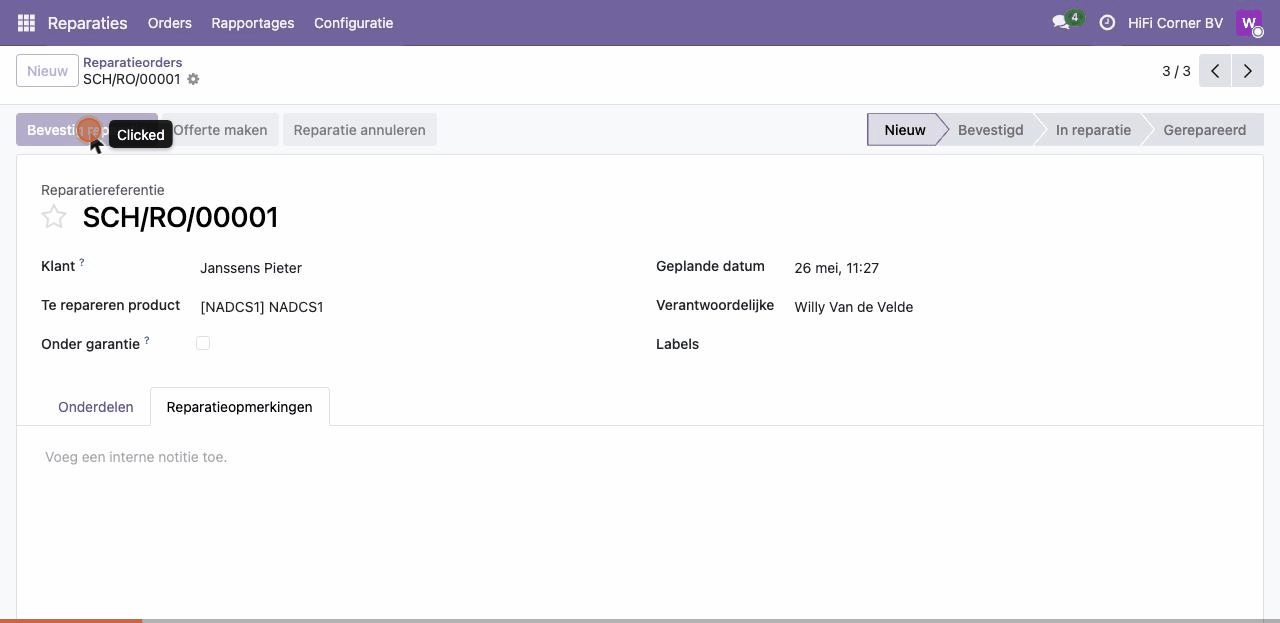Image resolution: width=1280 pixels, height=623 pixels.
Task: Click the internal note text area
Action: 640,457
